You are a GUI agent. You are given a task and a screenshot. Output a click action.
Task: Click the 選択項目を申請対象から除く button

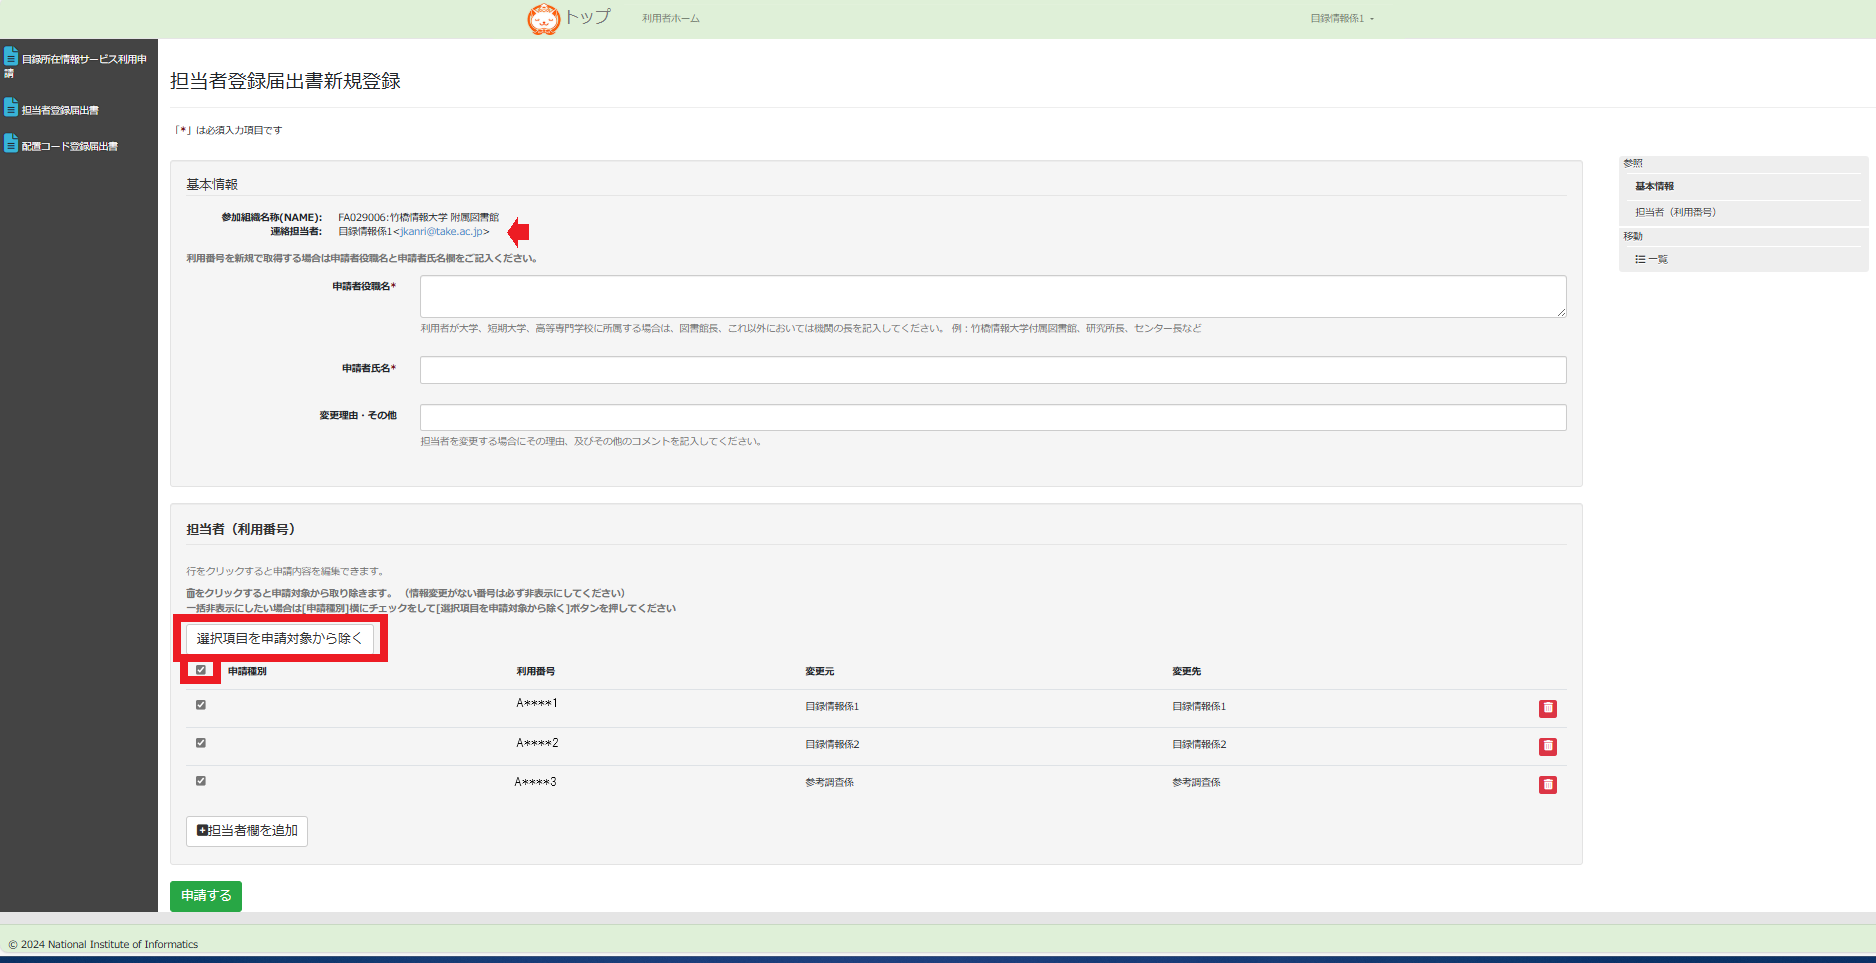click(280, 638)
